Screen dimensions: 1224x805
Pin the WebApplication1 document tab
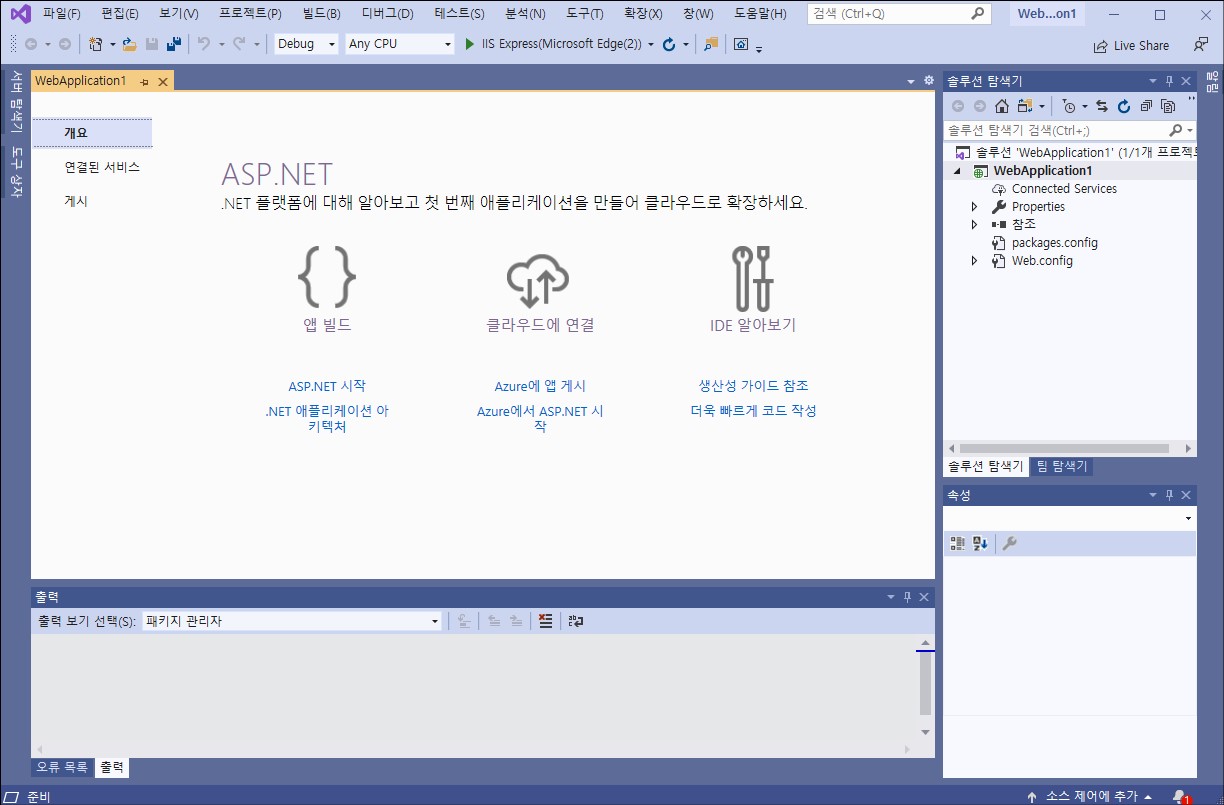click(x=145, y=81)
